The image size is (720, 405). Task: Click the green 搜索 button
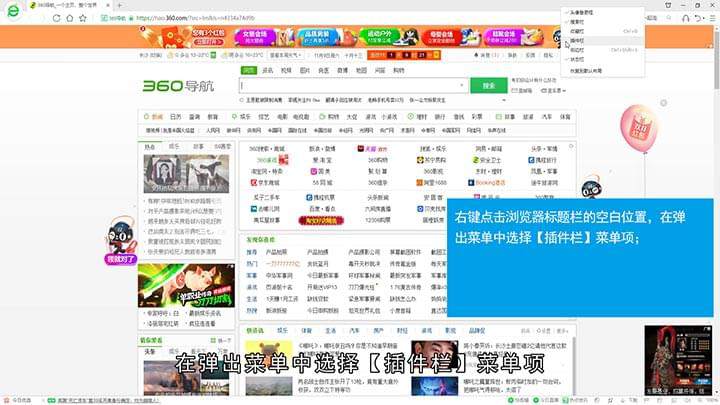click(489, 85)
